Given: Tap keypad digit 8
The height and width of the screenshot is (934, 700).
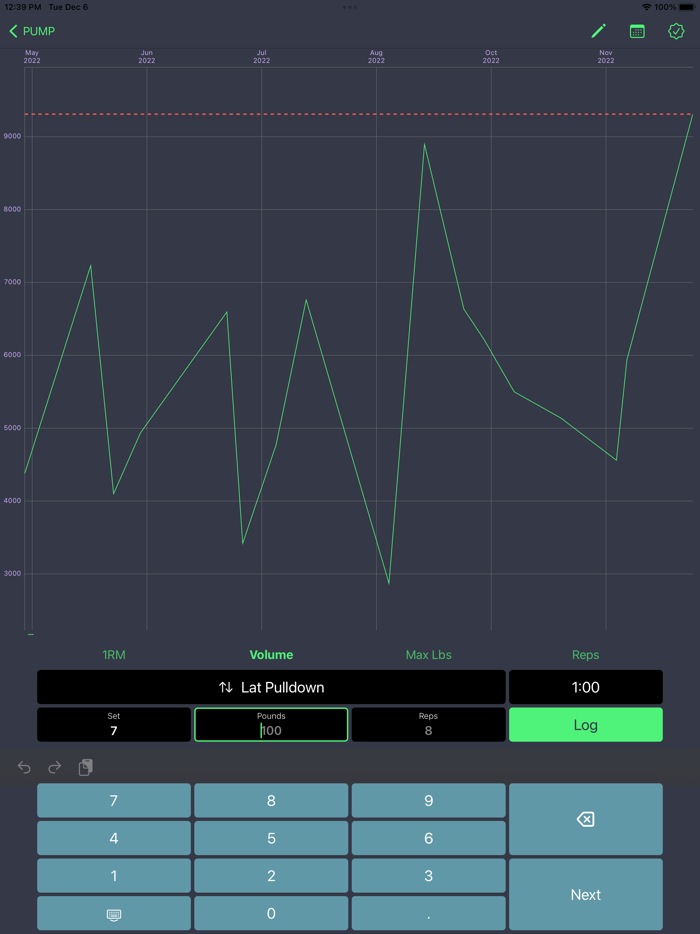Looking at the screenshot, I should 271,801.
